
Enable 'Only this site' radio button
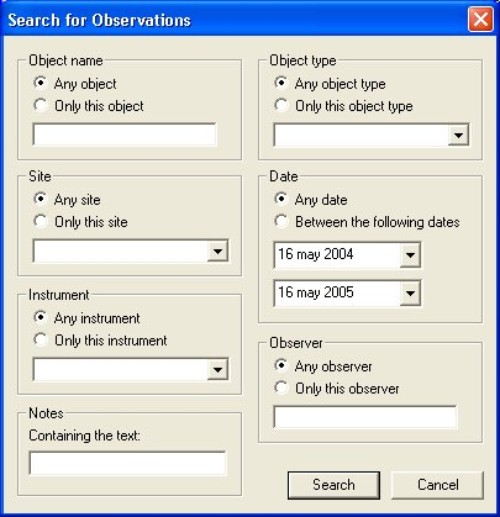(40, 222)
